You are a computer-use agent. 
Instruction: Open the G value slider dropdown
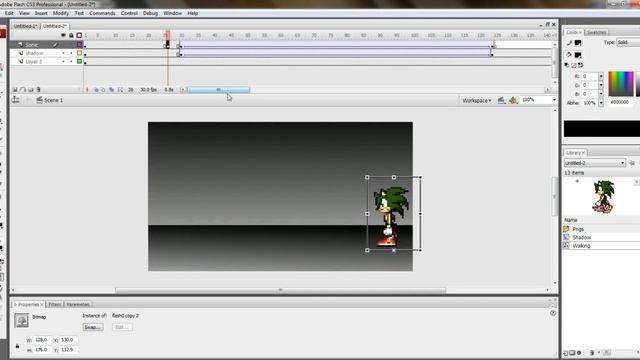(x=601, y=85)
